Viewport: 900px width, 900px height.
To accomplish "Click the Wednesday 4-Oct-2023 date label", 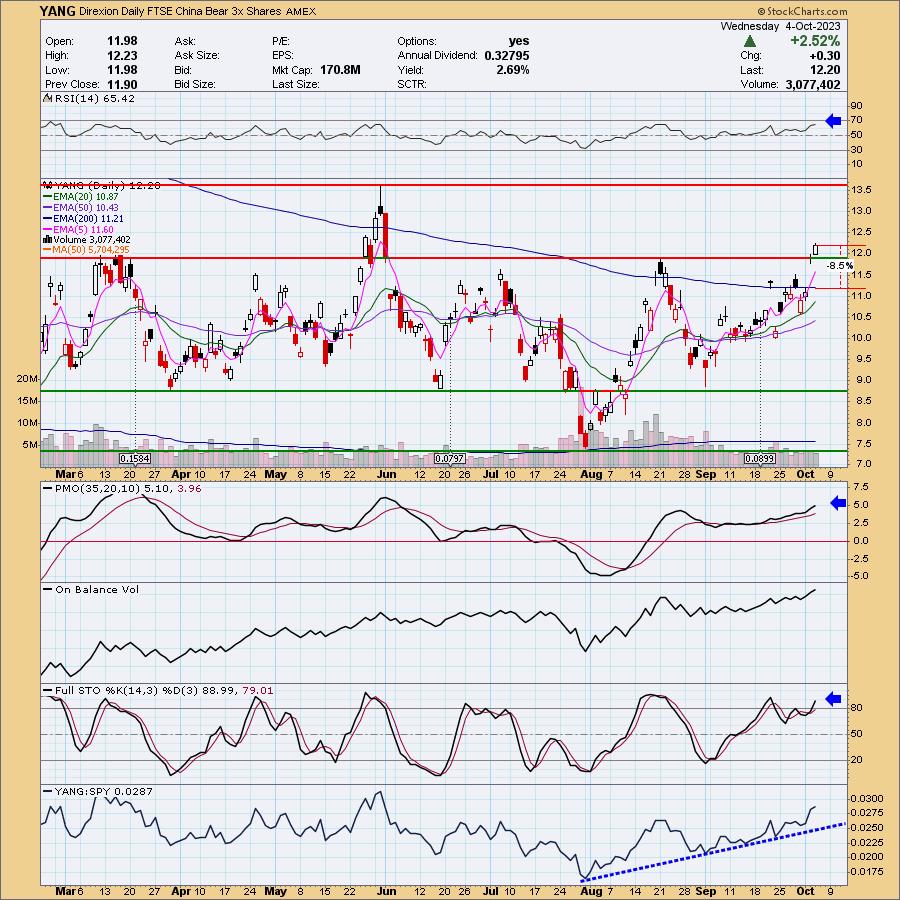I will 780,26.
